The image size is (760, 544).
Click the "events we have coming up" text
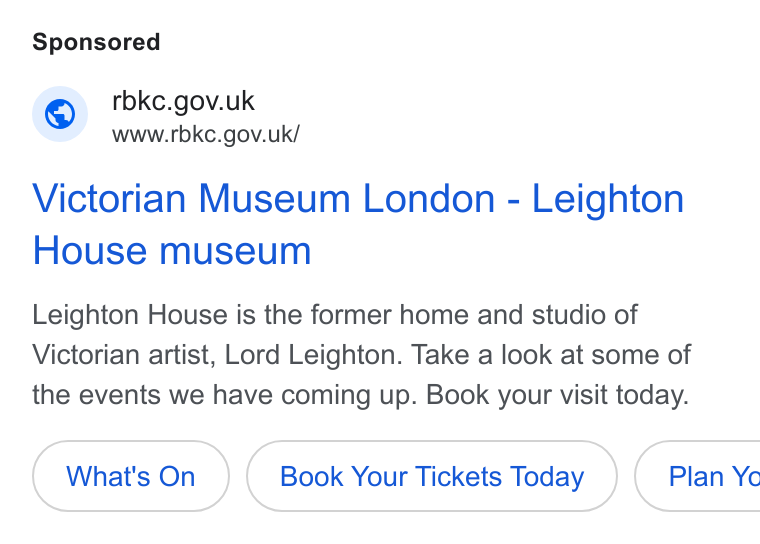click(248, 395)
